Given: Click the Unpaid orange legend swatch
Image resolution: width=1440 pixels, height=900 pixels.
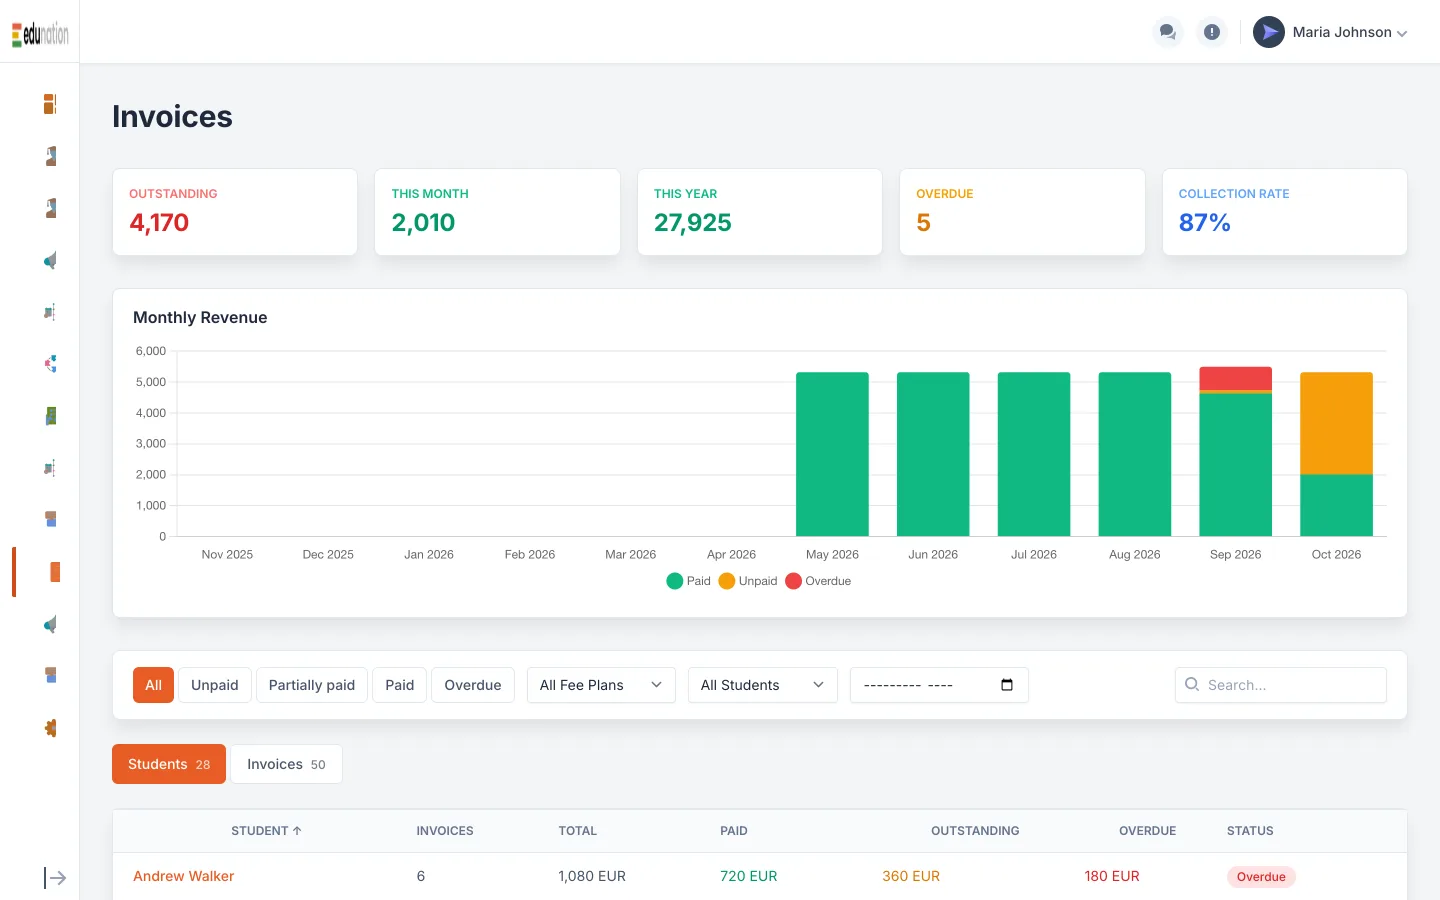Looking at the screenshot, I should (727, 581).
